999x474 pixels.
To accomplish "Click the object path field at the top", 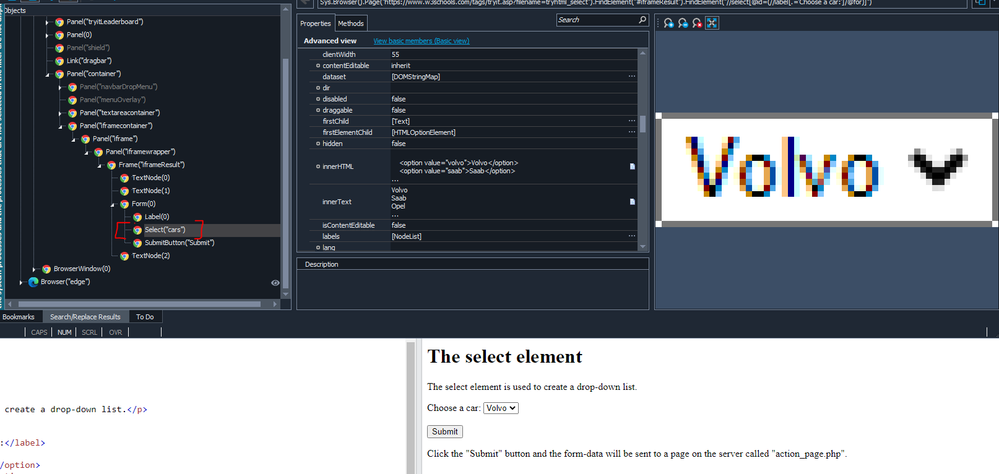I will 642,3.
